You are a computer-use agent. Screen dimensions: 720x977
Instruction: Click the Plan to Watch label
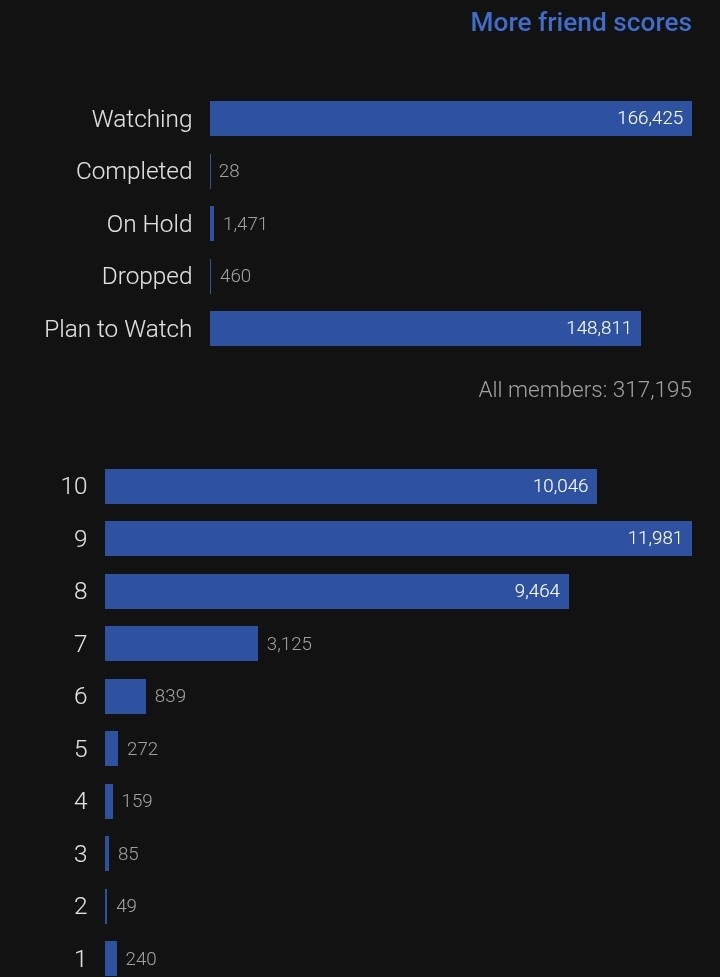(x=118, y=329)
